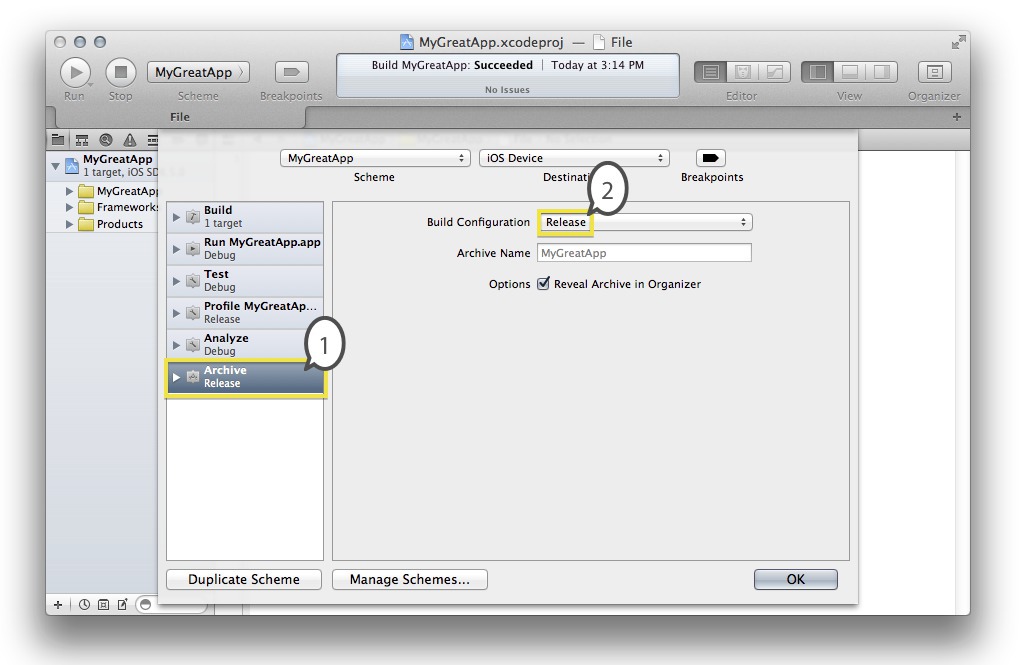Click the Analyze action icon
Image resolution: width=1021 pixels, height=665 pixels.
coord(193,345)
